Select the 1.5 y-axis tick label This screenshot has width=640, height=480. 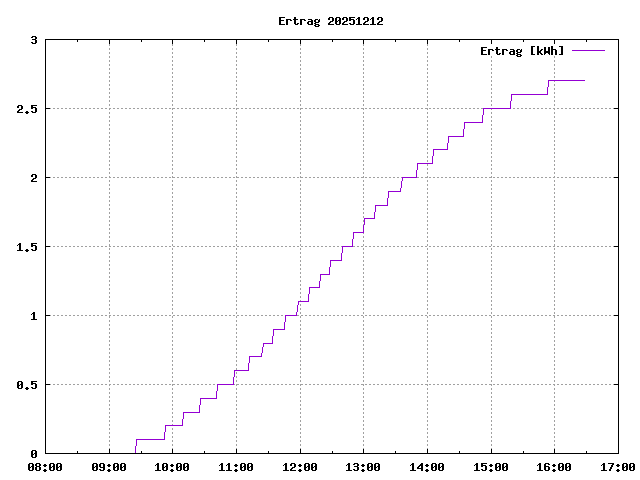click(27, 247)
